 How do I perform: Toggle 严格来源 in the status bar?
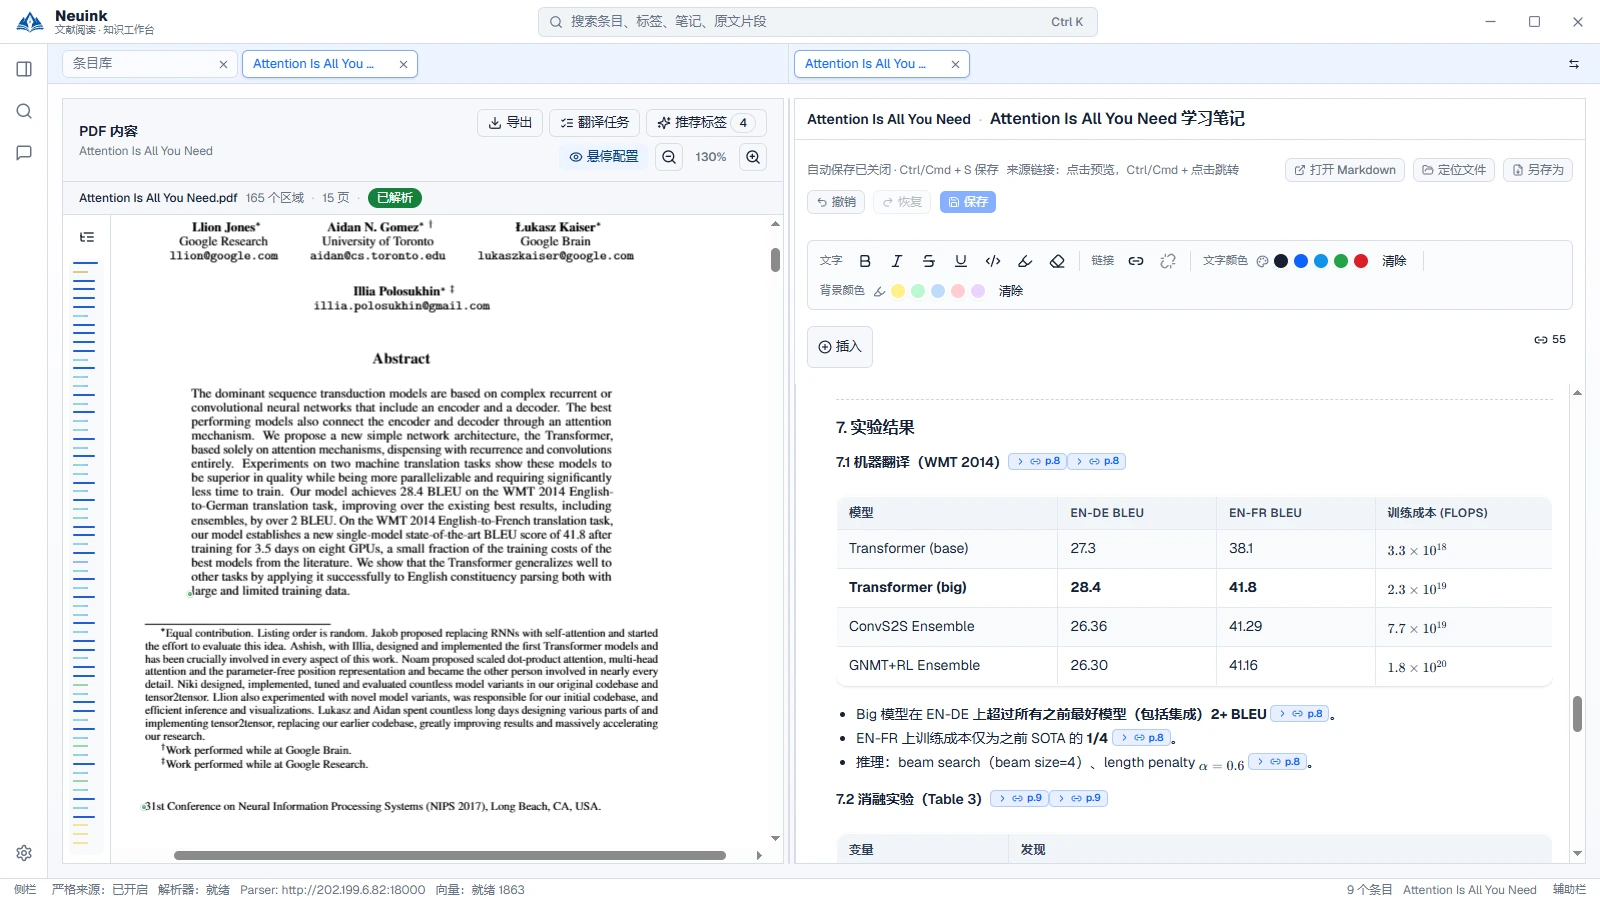click(x=99, y=889)
